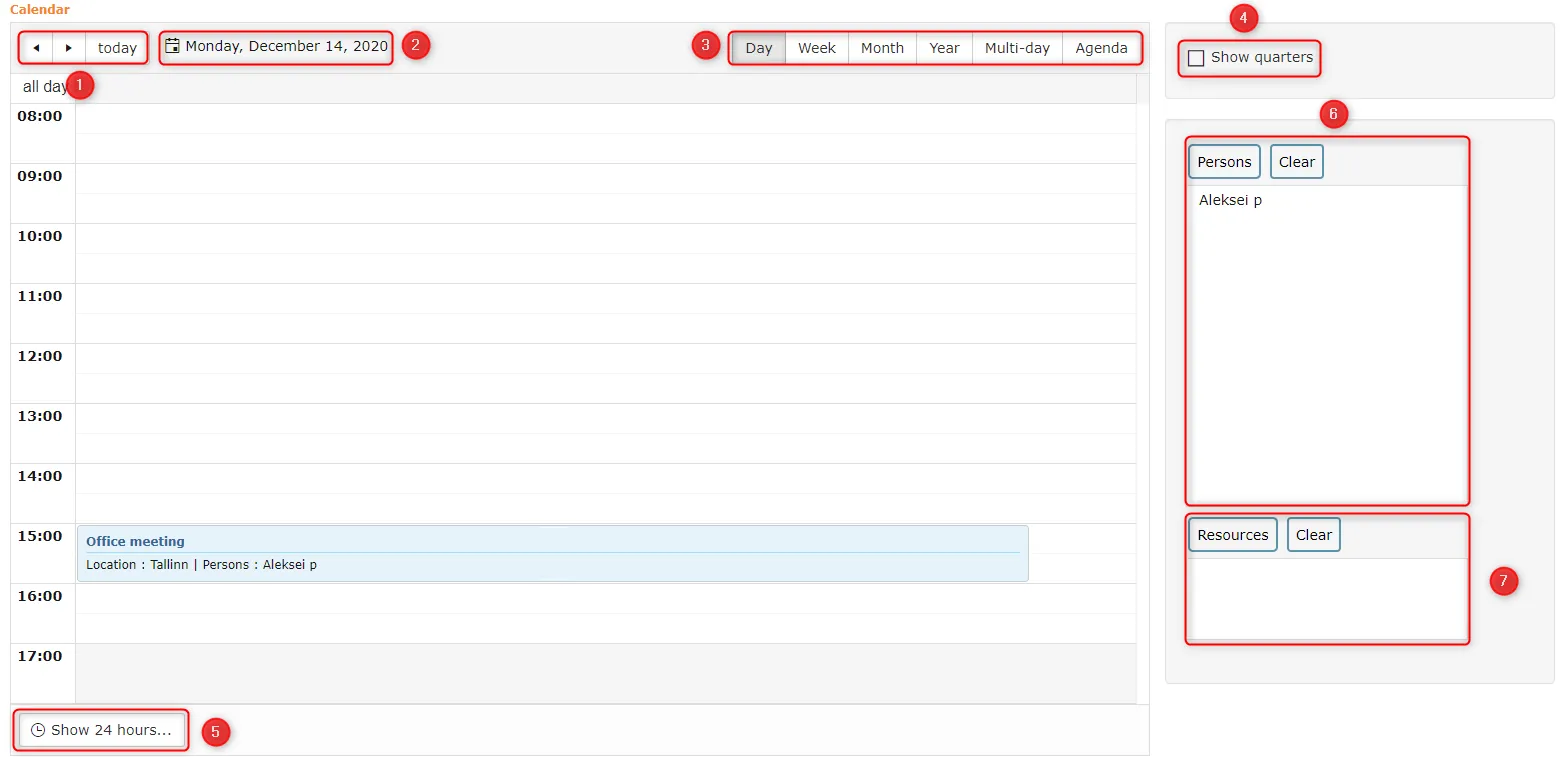Image resolution: width=1563 pixels, height=757 pixels.
Task: Click the 13:00 time label
Action: coord(40,416)
